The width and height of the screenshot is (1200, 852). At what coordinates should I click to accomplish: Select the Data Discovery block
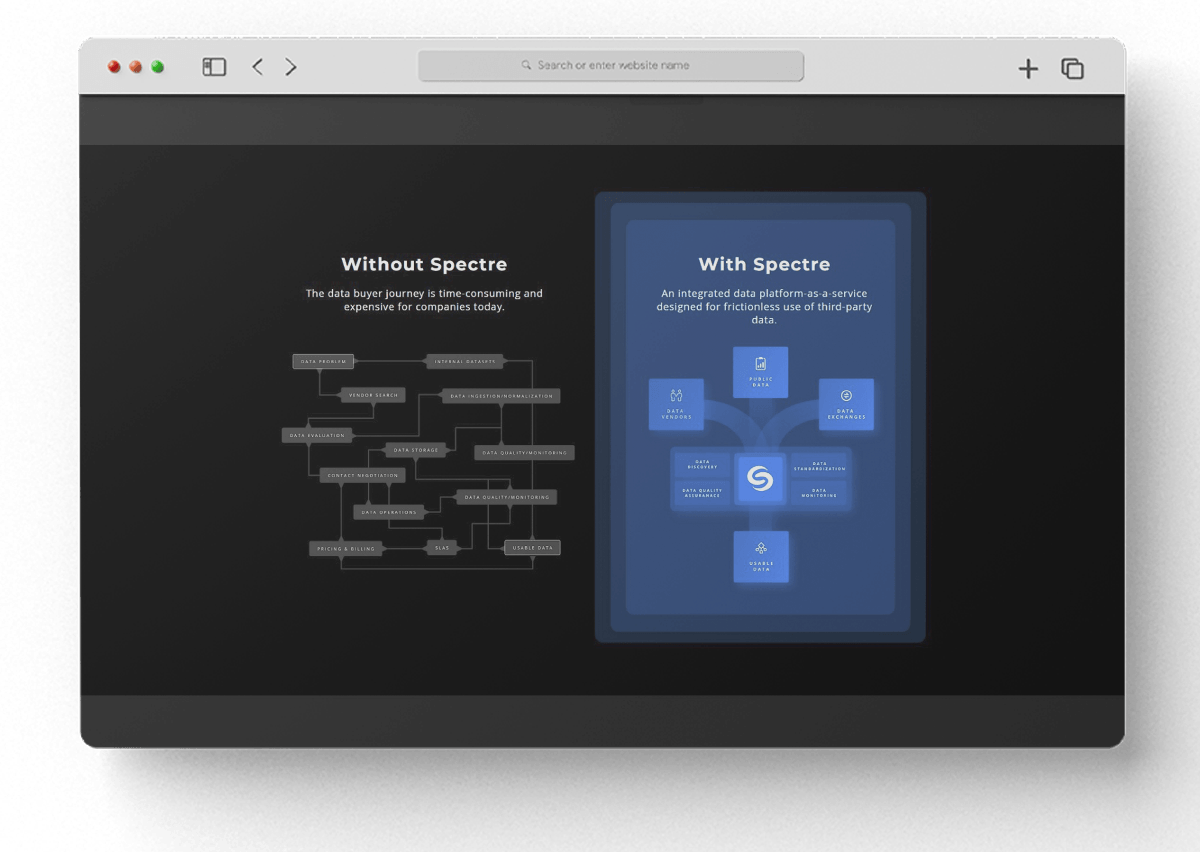702,465
